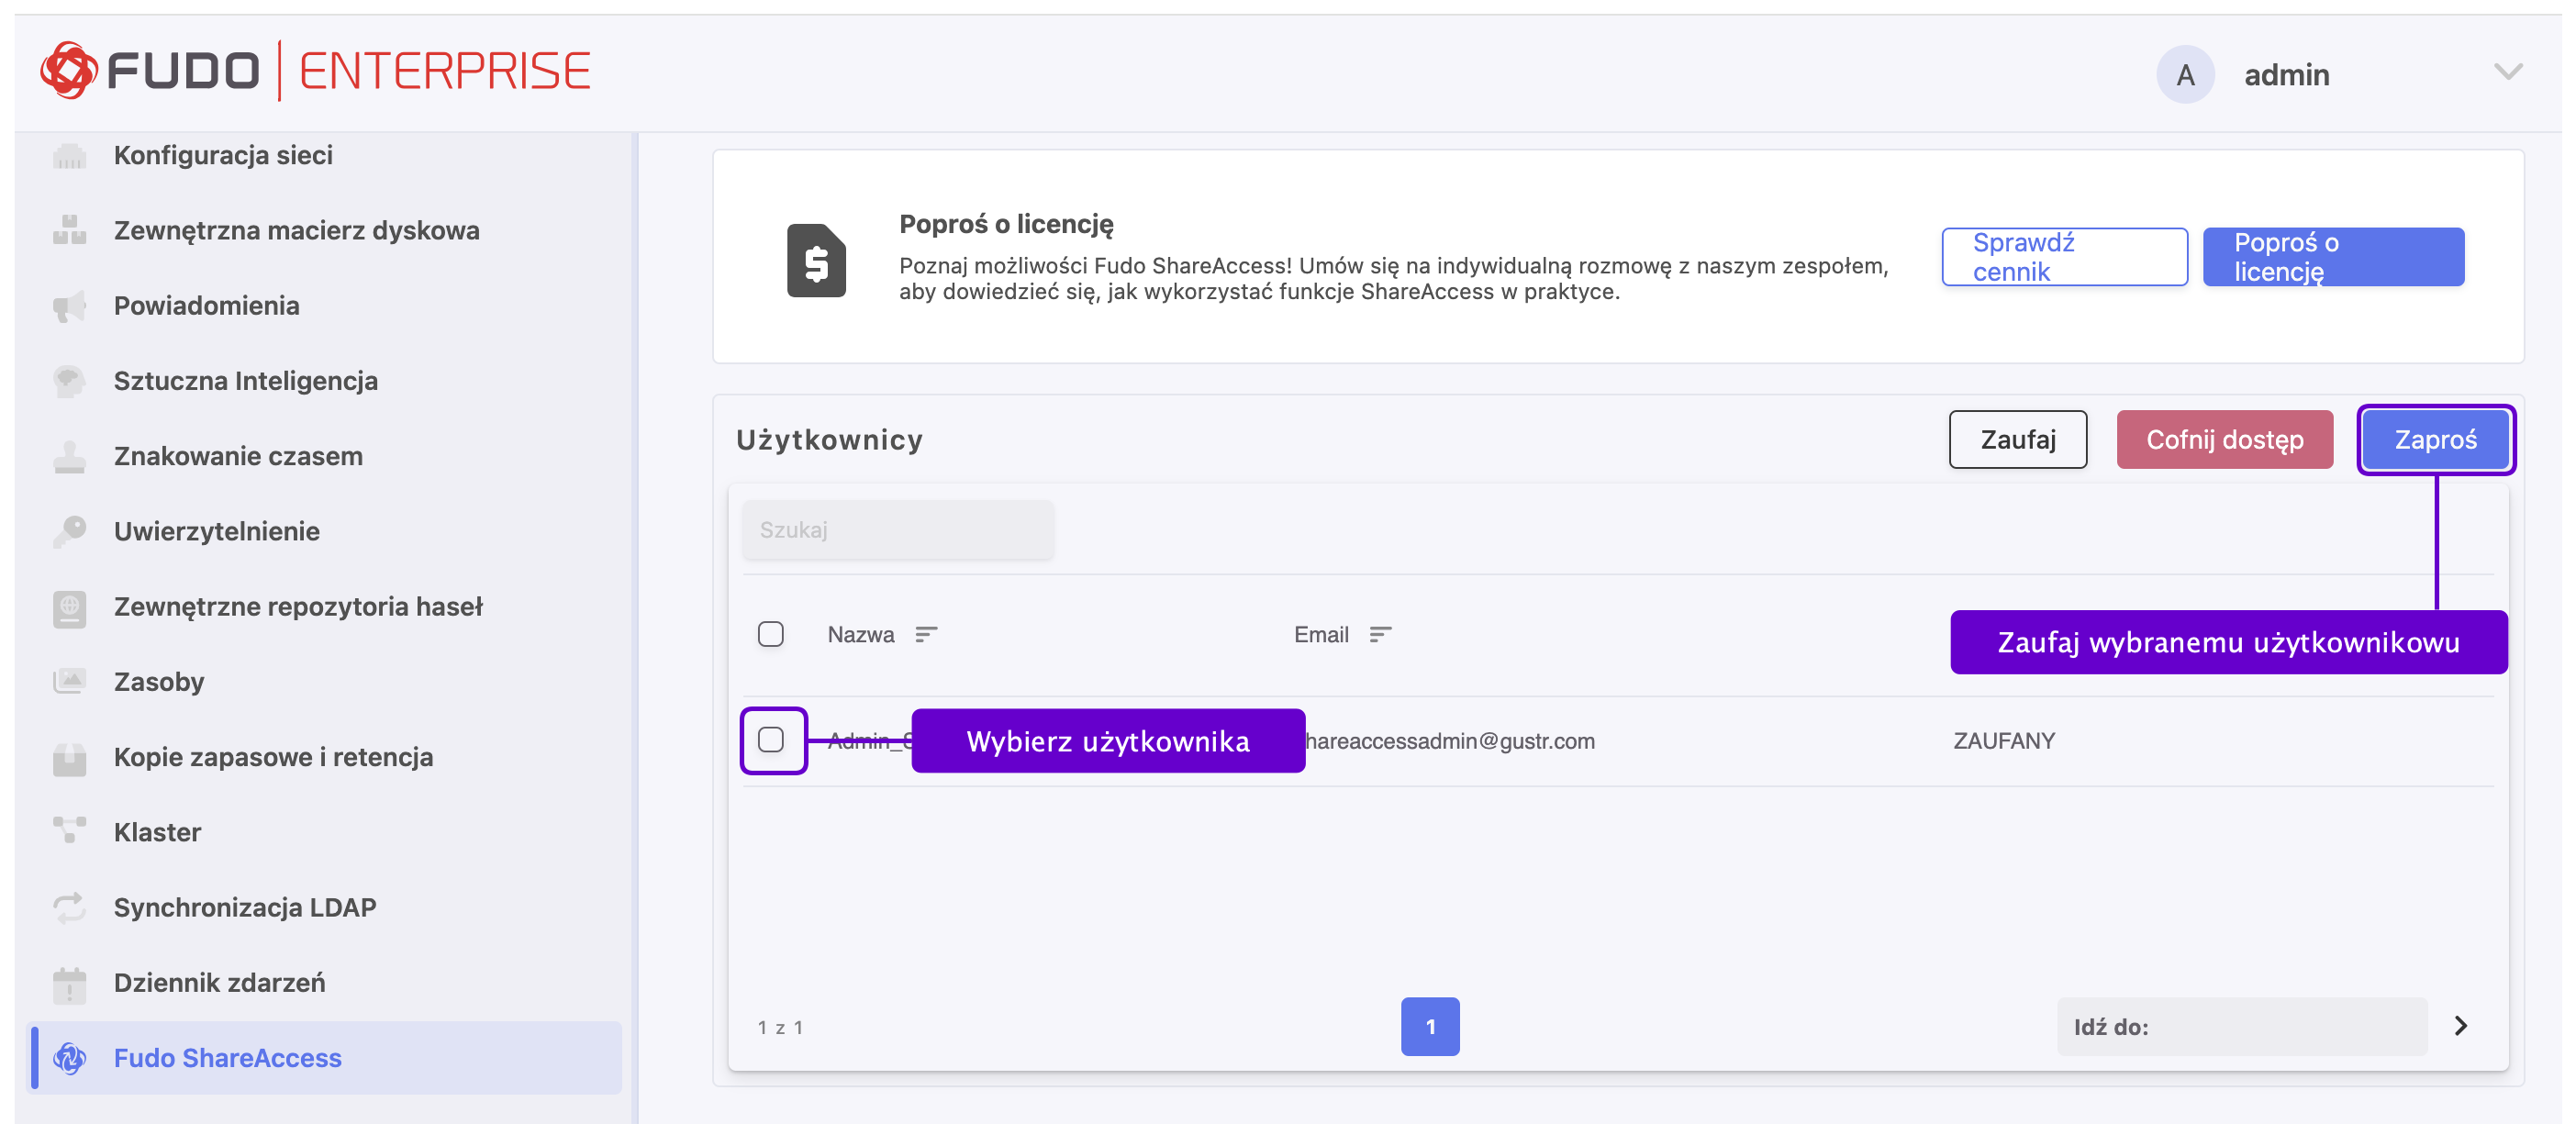Click the Synchronizacja LDAP sync arrows icon
The image size is (2576, 1146).
tap(69, 907)
